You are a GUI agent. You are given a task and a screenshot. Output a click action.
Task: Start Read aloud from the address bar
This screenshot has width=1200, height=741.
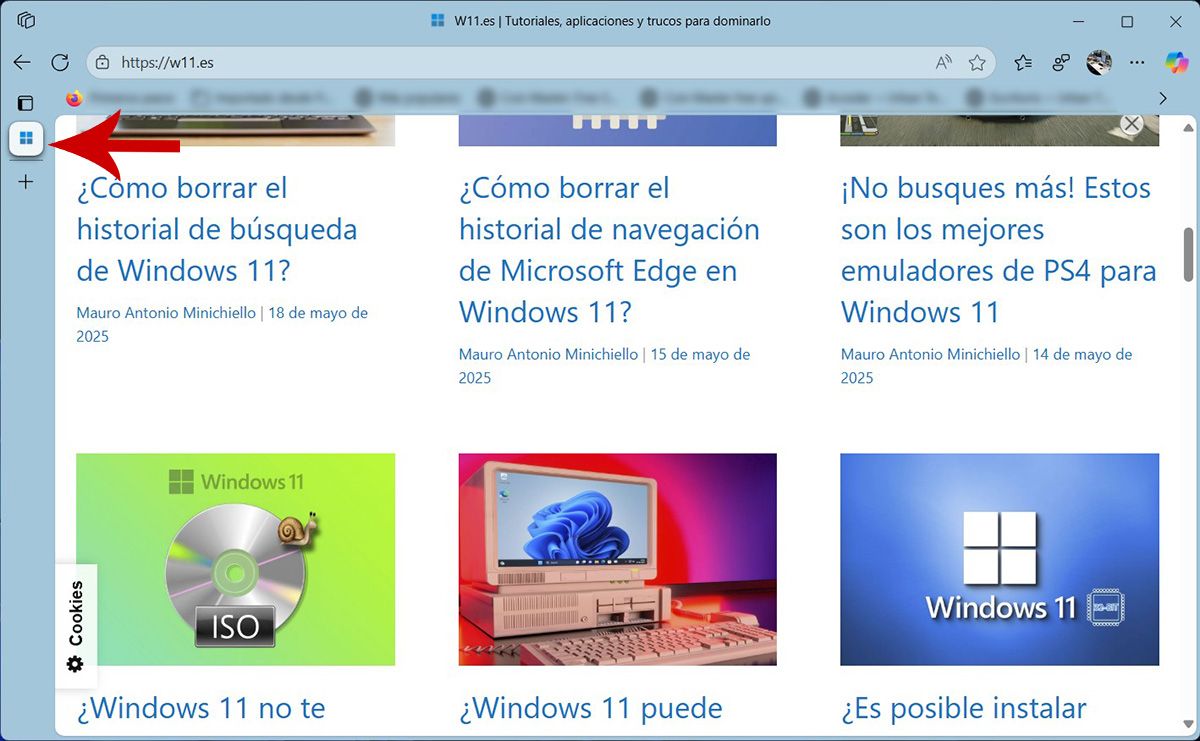943,62
